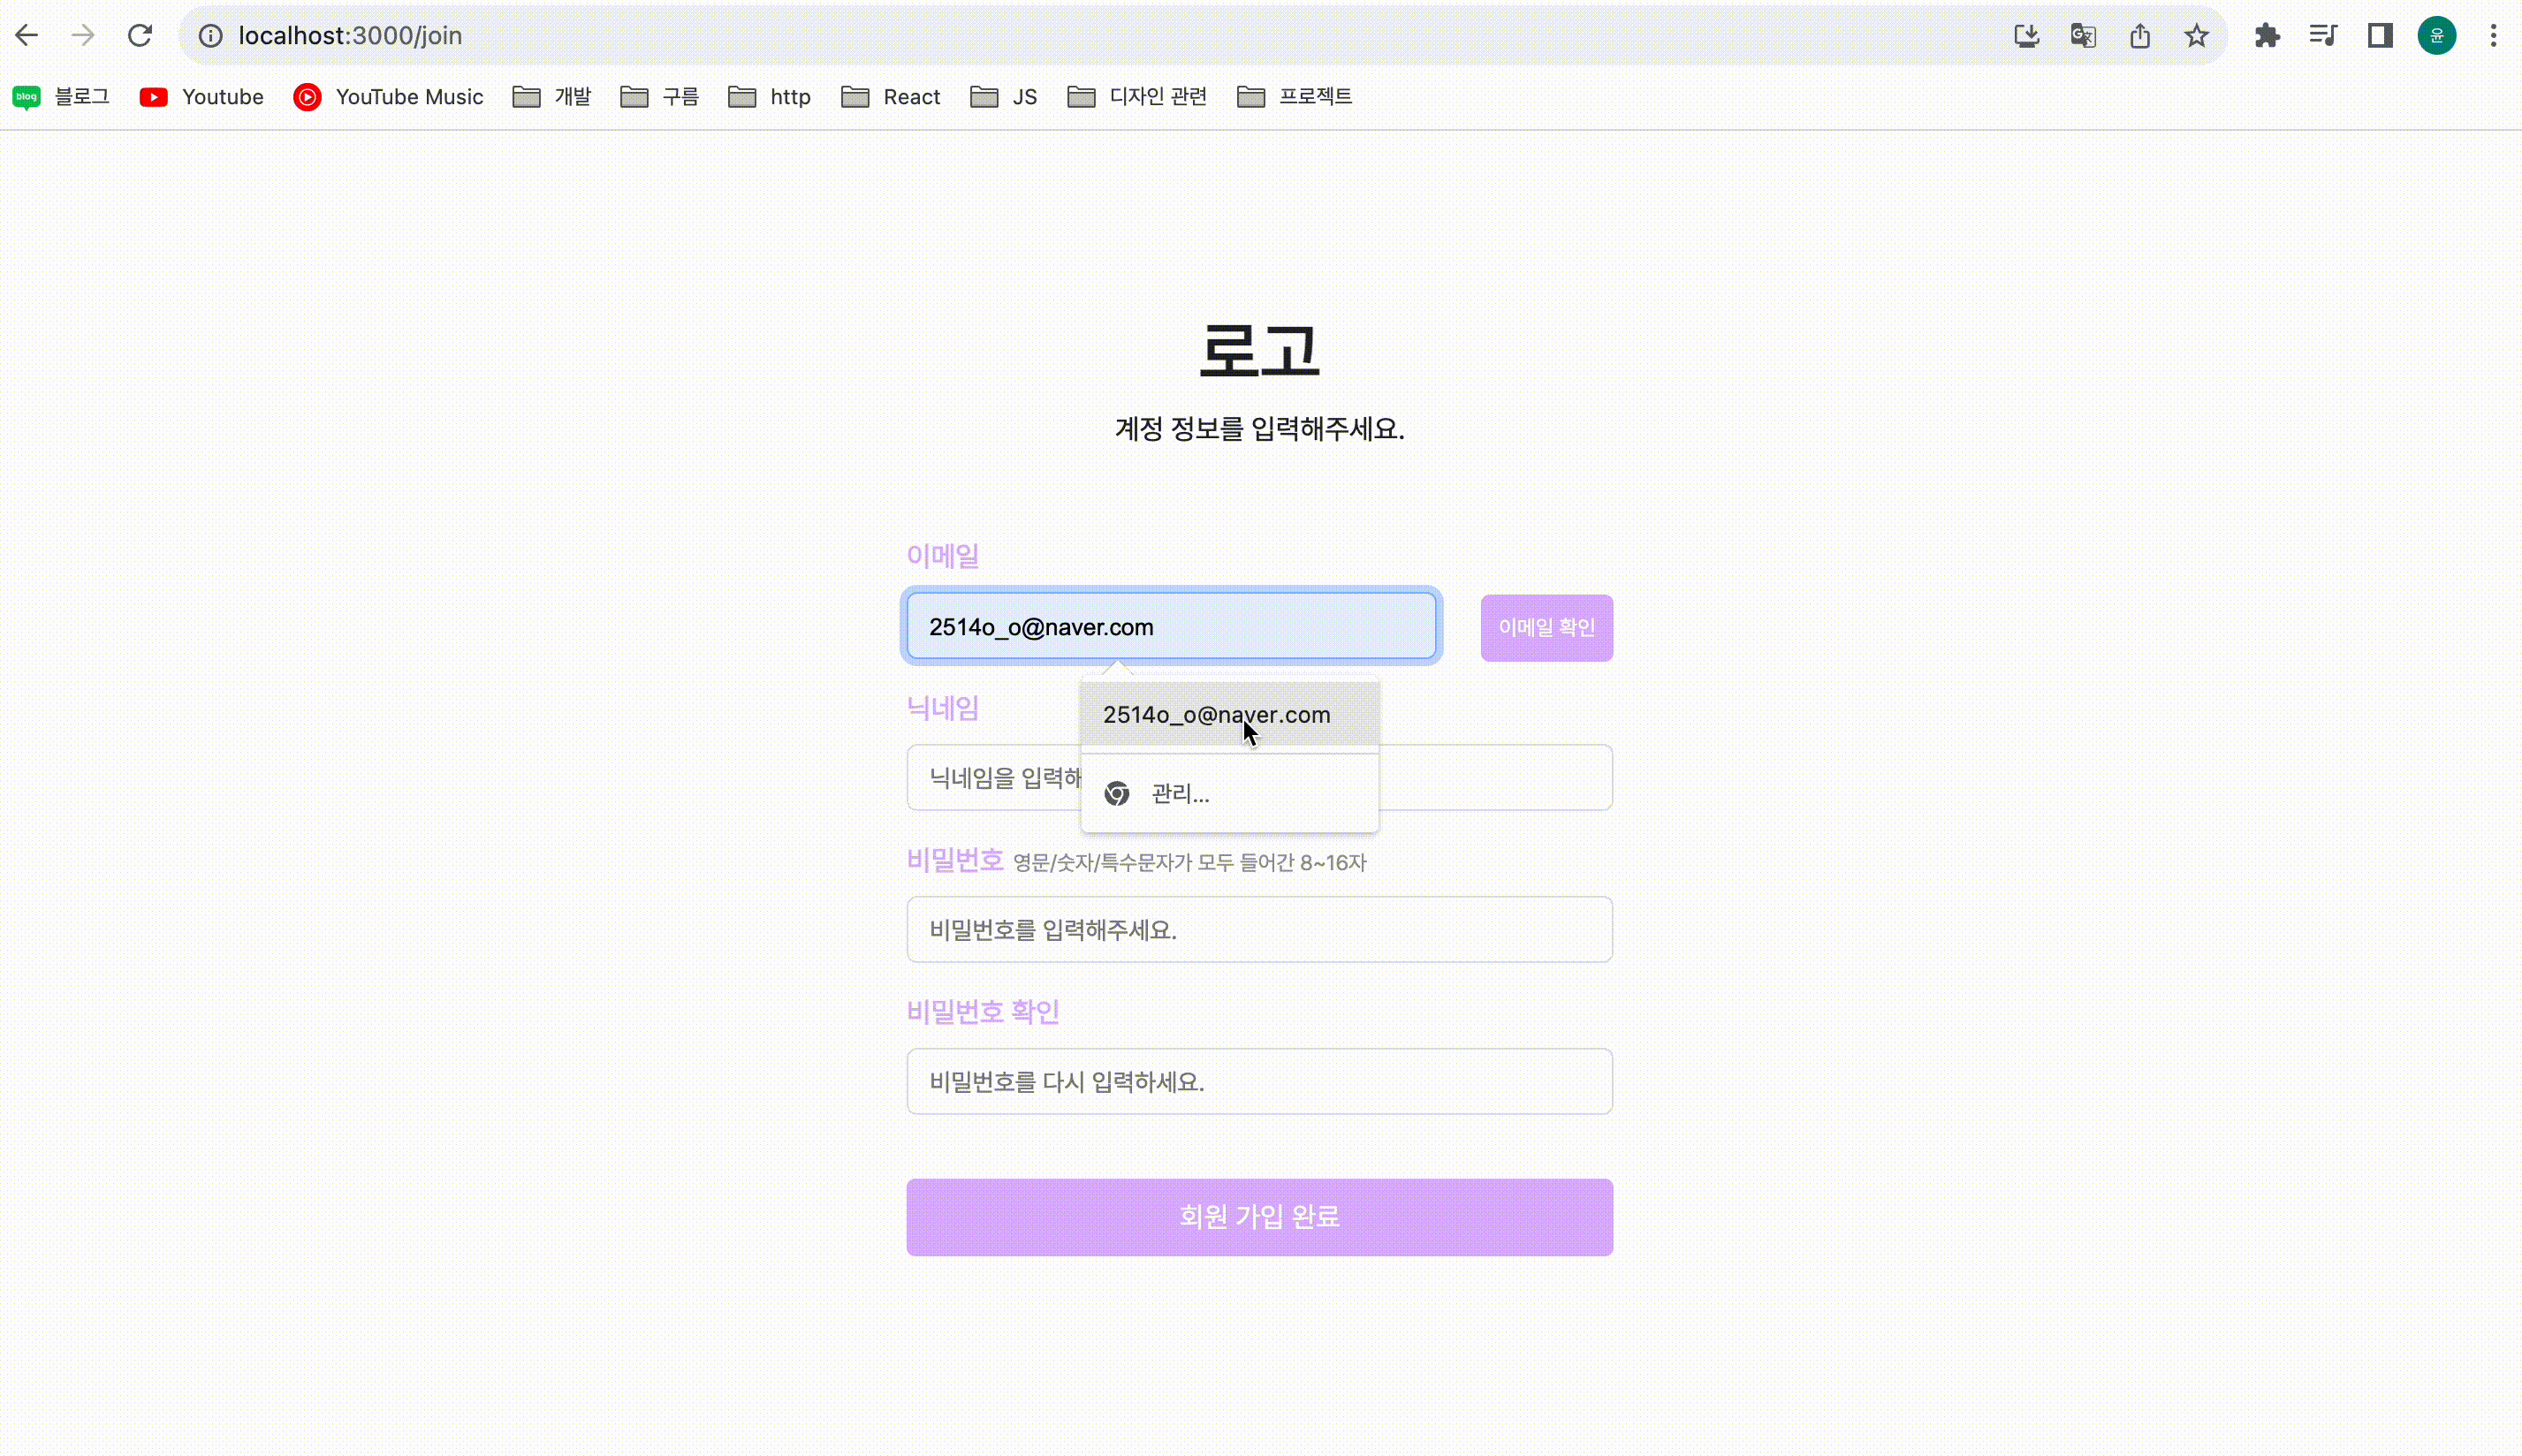Screen dimensions: 2522x1456
Task: Choose 관리... in the autofill popup
Action: pyautogui.click(x=1180, y=794)
